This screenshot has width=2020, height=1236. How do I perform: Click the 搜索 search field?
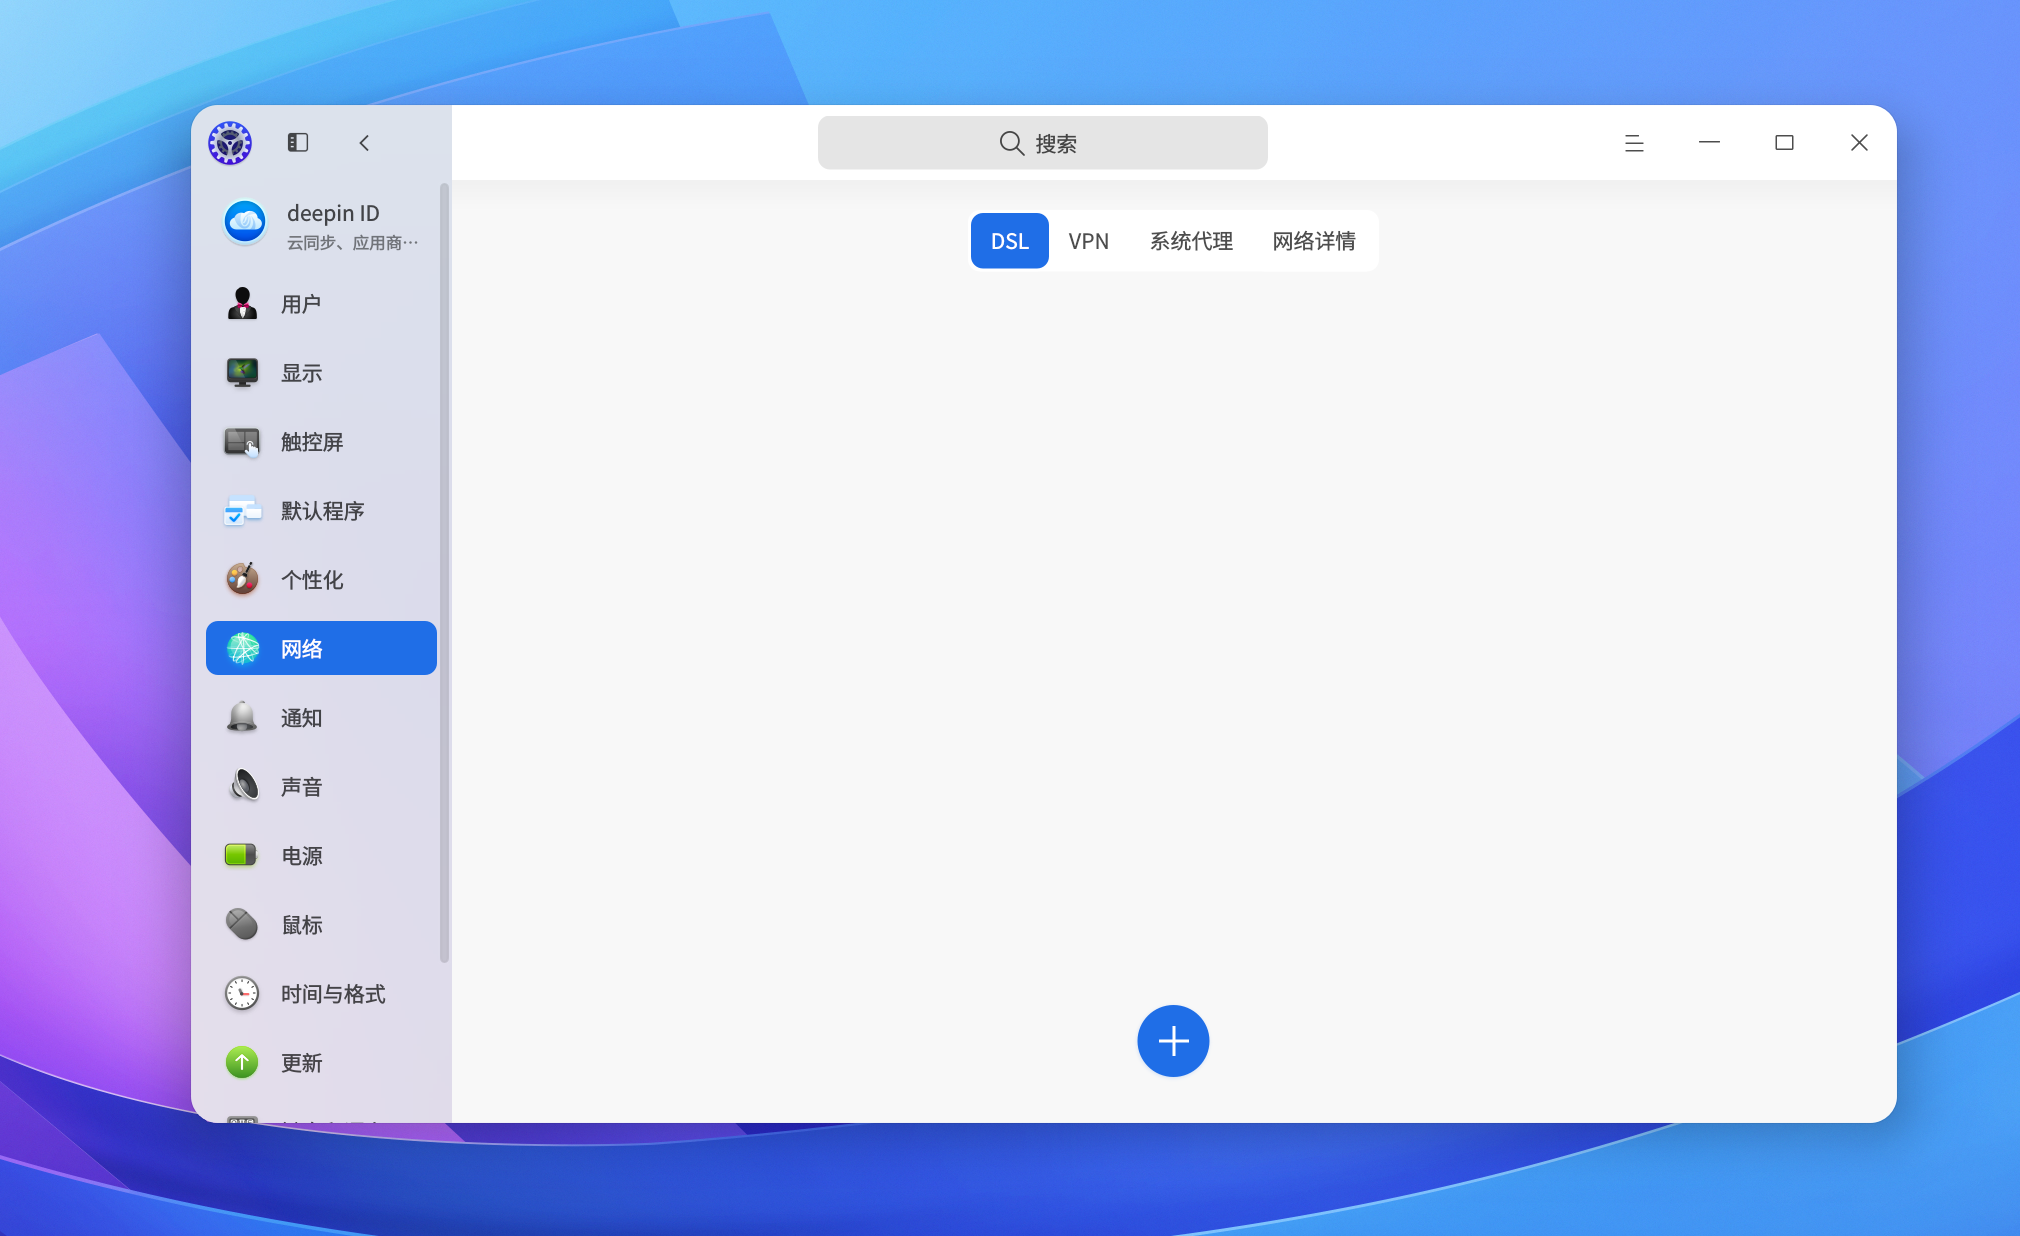[x=1043, y=143]
